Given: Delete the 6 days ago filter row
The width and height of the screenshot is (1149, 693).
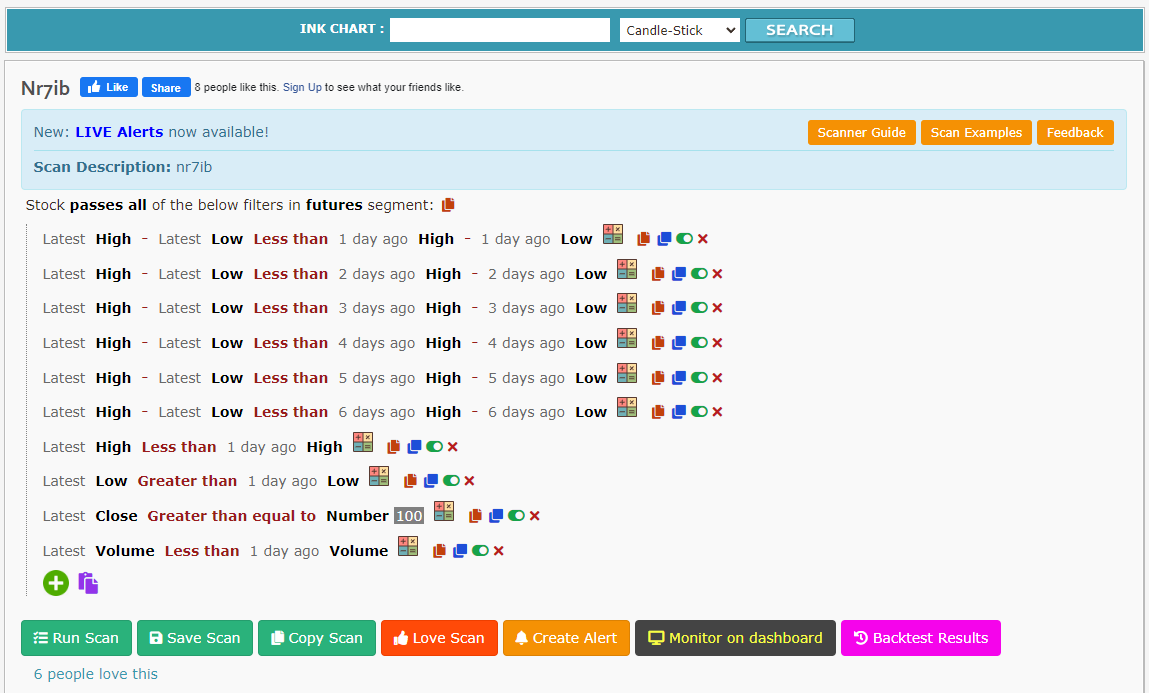Looking at the screenshot, I should coord(717,412).
